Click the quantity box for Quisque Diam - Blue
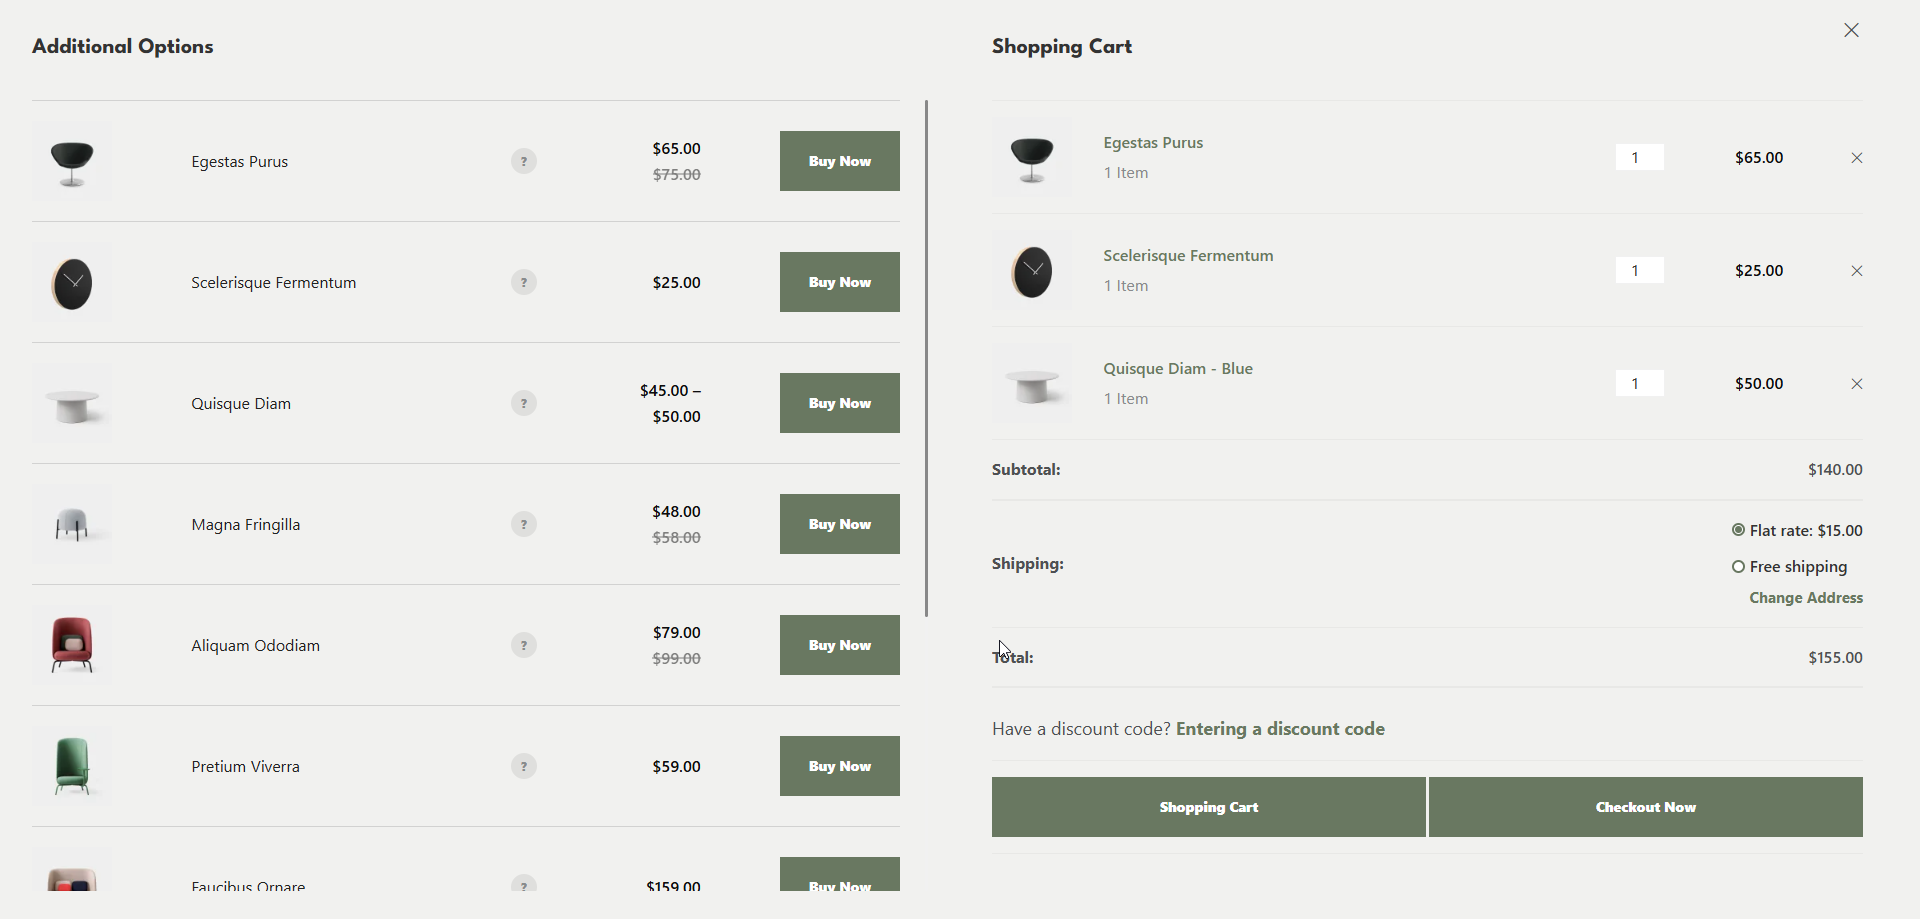The width and height of the screenshot is (1920, 919). (1640, 383)
